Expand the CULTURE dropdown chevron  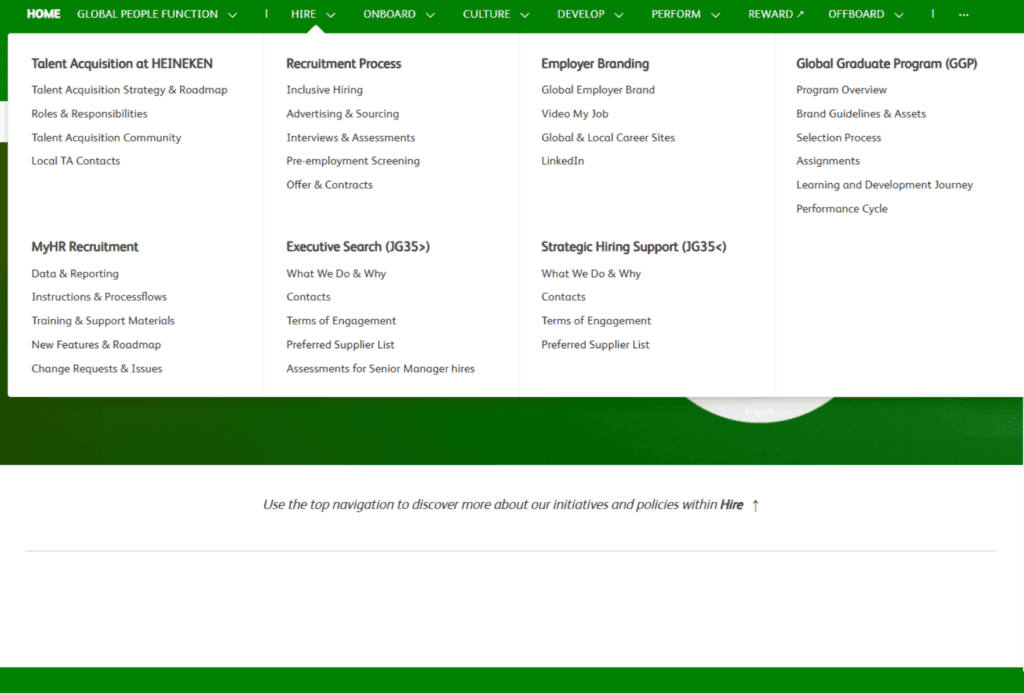[x=524, y=15]
